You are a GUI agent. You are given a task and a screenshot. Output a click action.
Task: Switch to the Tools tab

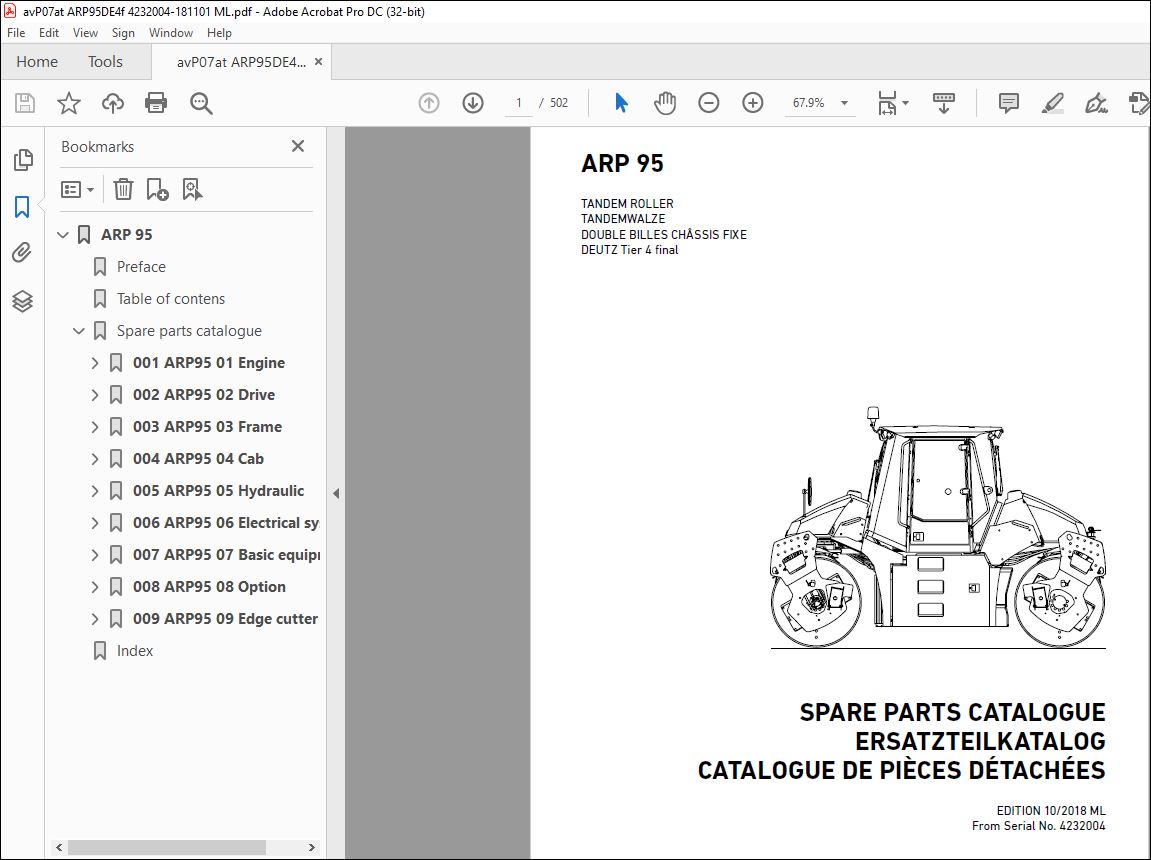pos(105,62)
